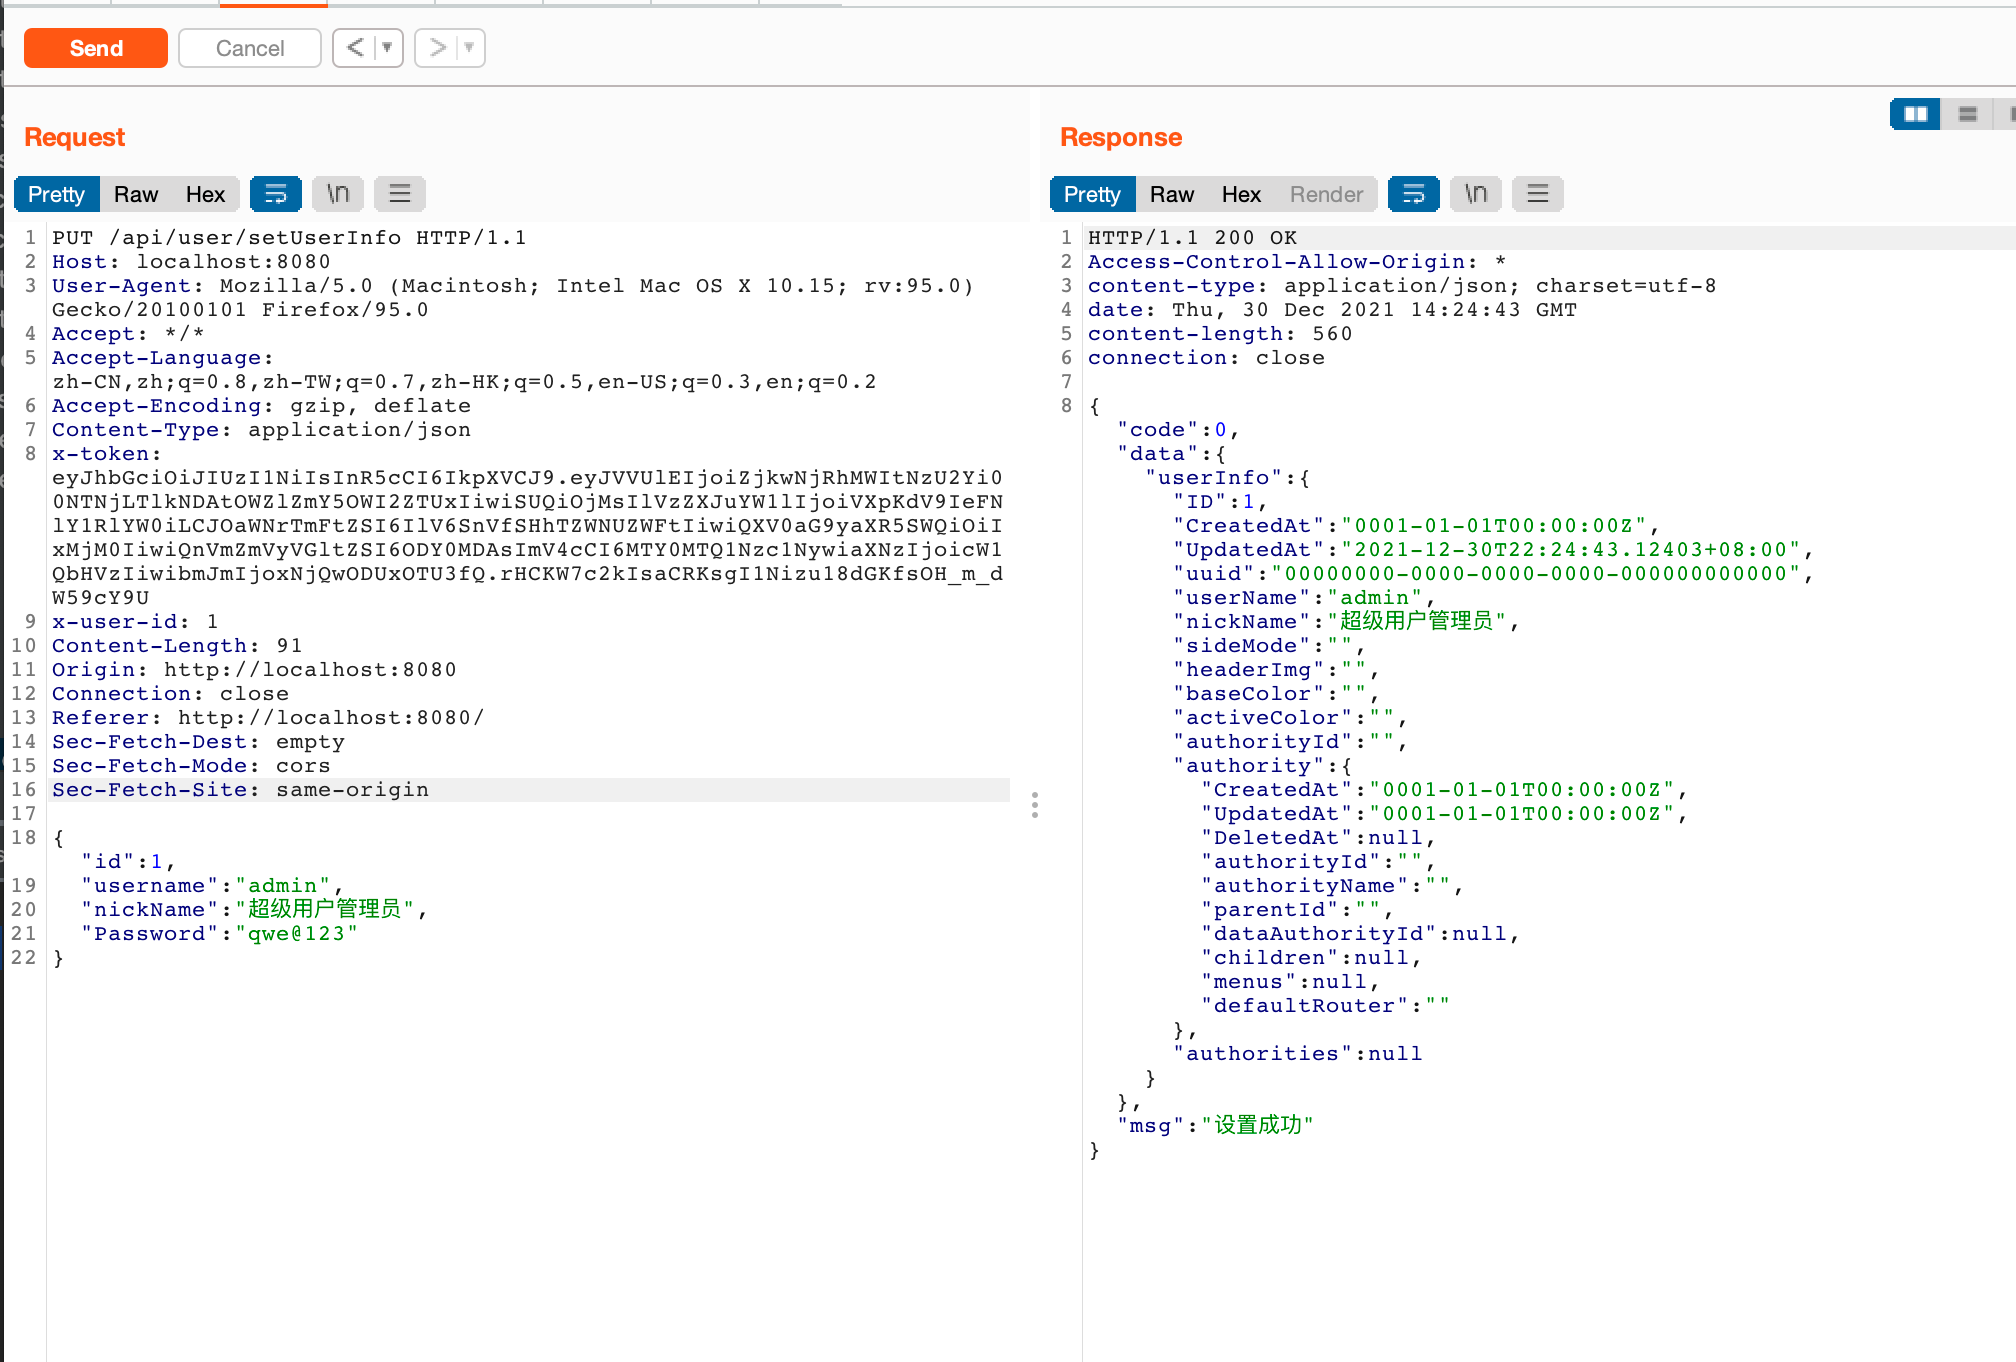Toggle word wrap icon in Request panel
The width and height of the screenshot is (2016, 1362).
[x=275, y=194]
